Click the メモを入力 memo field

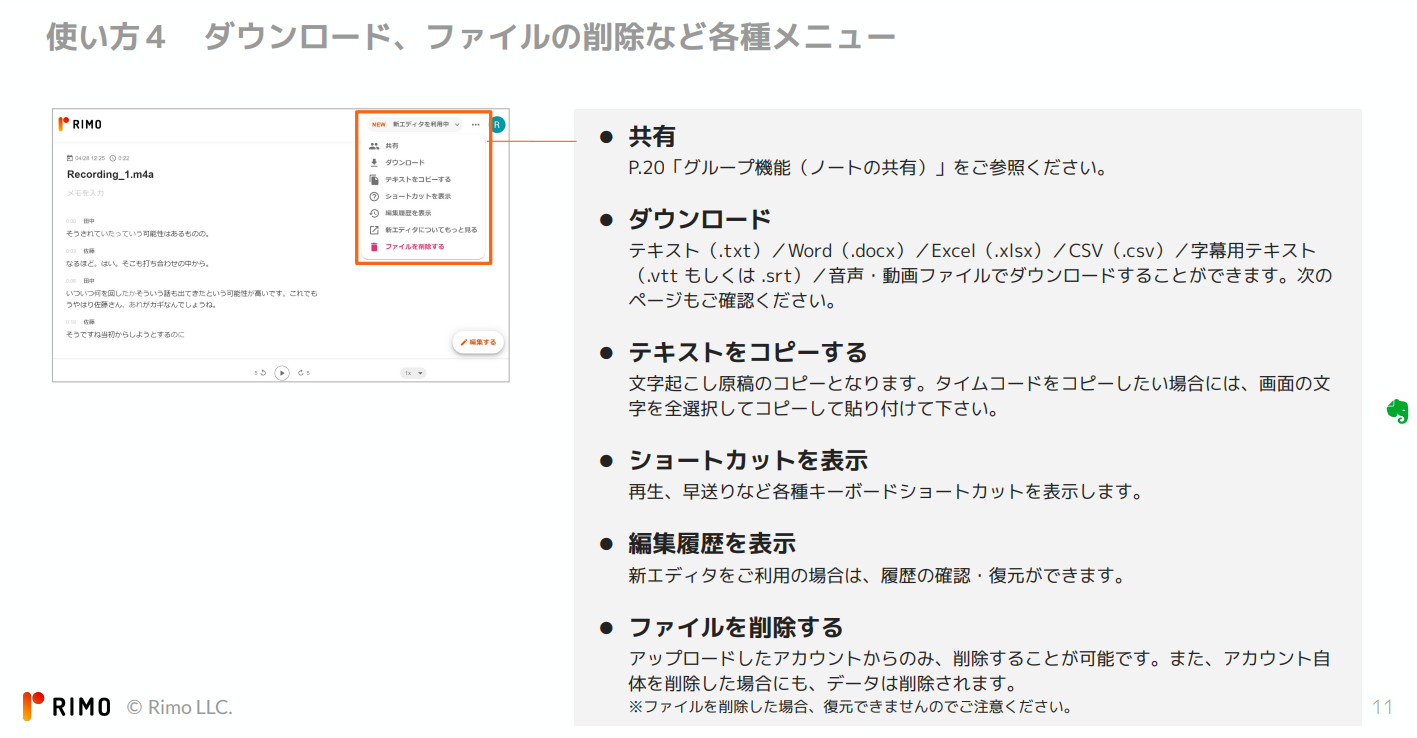pyautogui.click(x=86, y=192)
